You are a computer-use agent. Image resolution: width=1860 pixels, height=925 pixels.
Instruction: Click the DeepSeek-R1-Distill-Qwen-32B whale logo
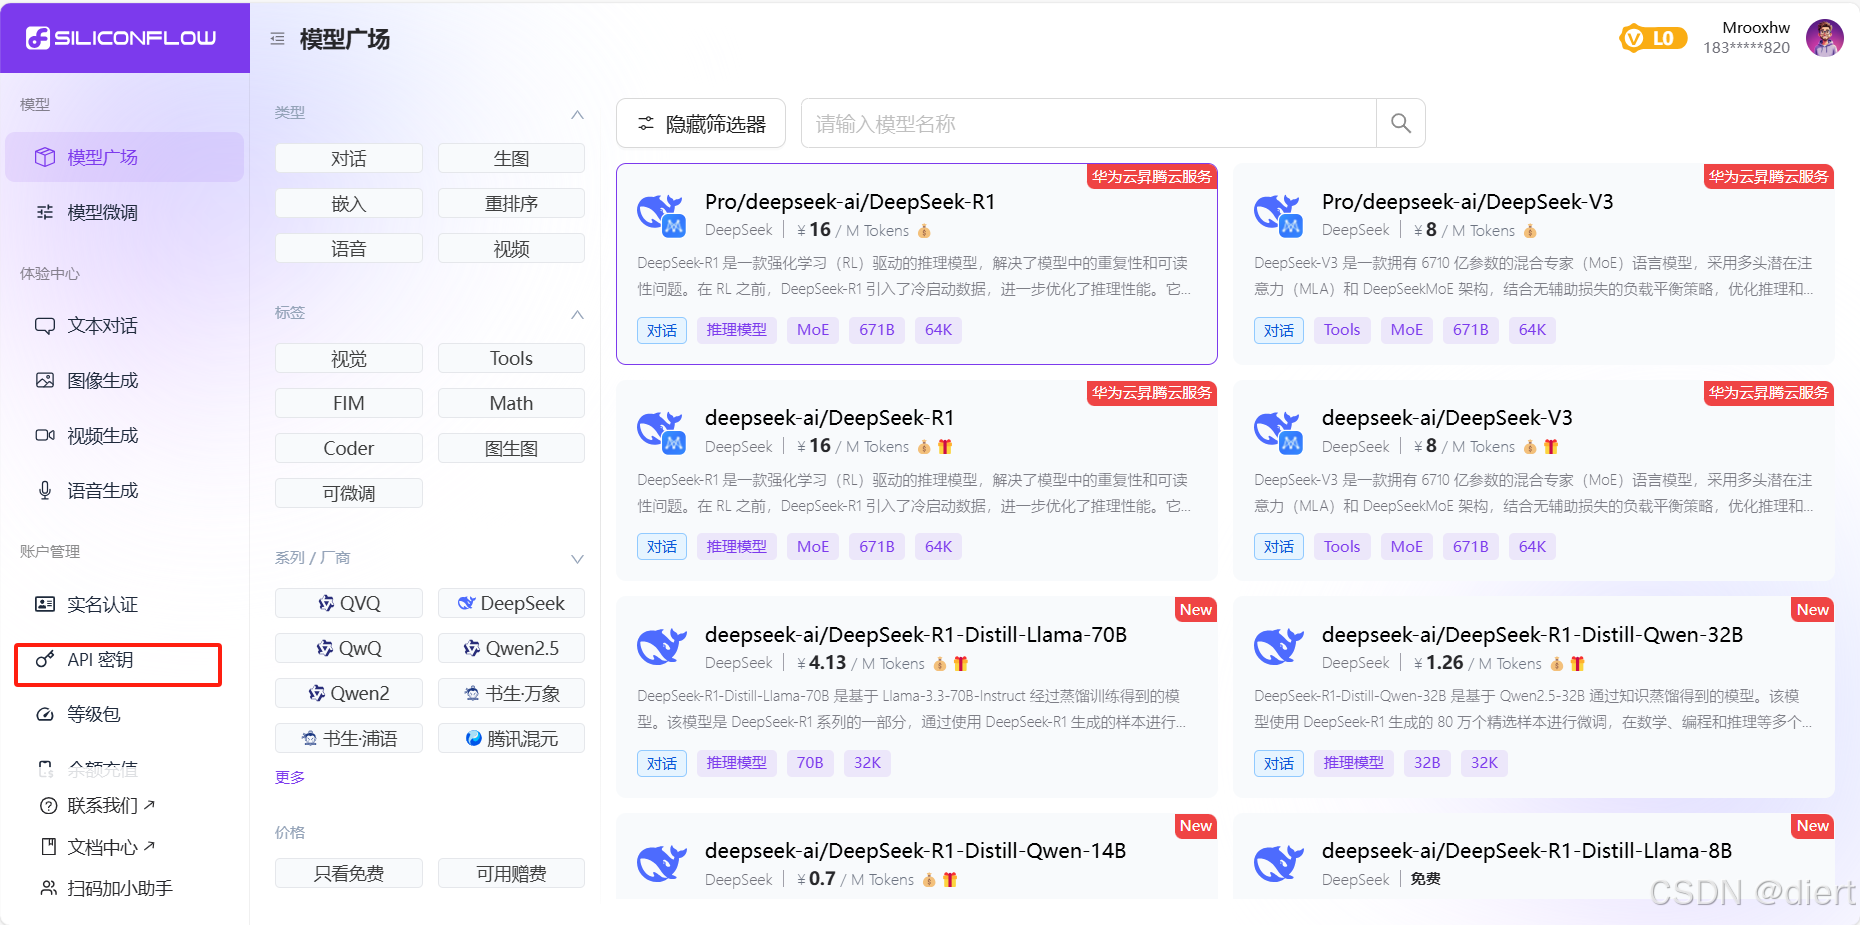[1278, 646]
